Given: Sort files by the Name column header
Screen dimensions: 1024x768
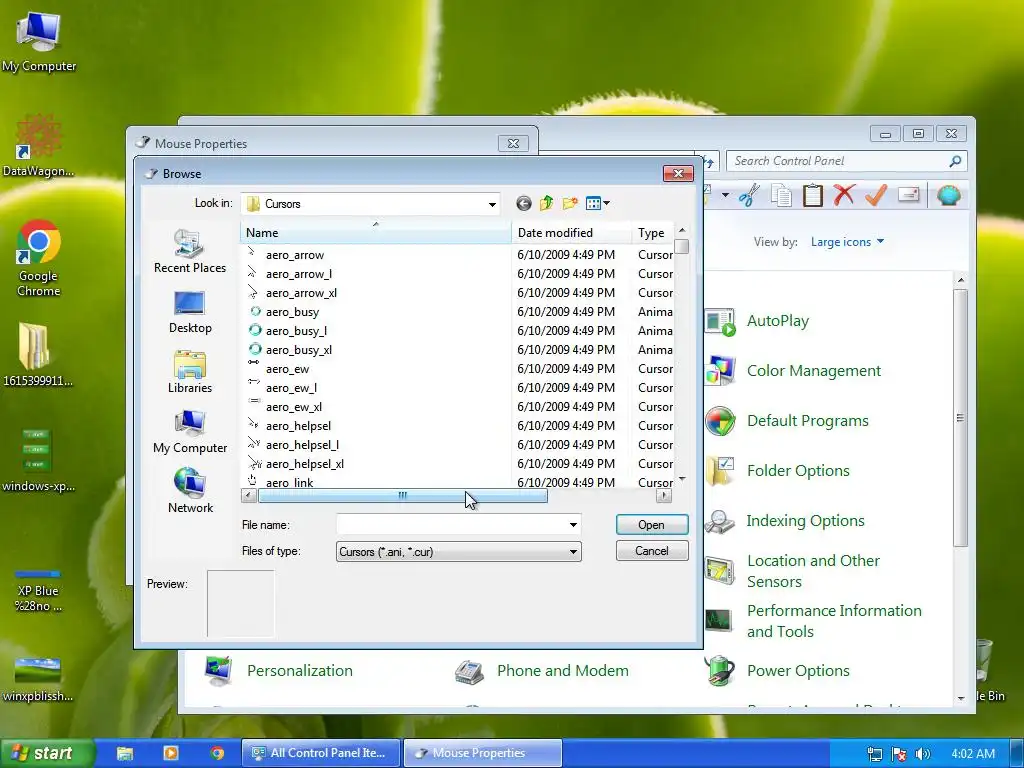Looking at the screenshot, I should tap(376, 232).
